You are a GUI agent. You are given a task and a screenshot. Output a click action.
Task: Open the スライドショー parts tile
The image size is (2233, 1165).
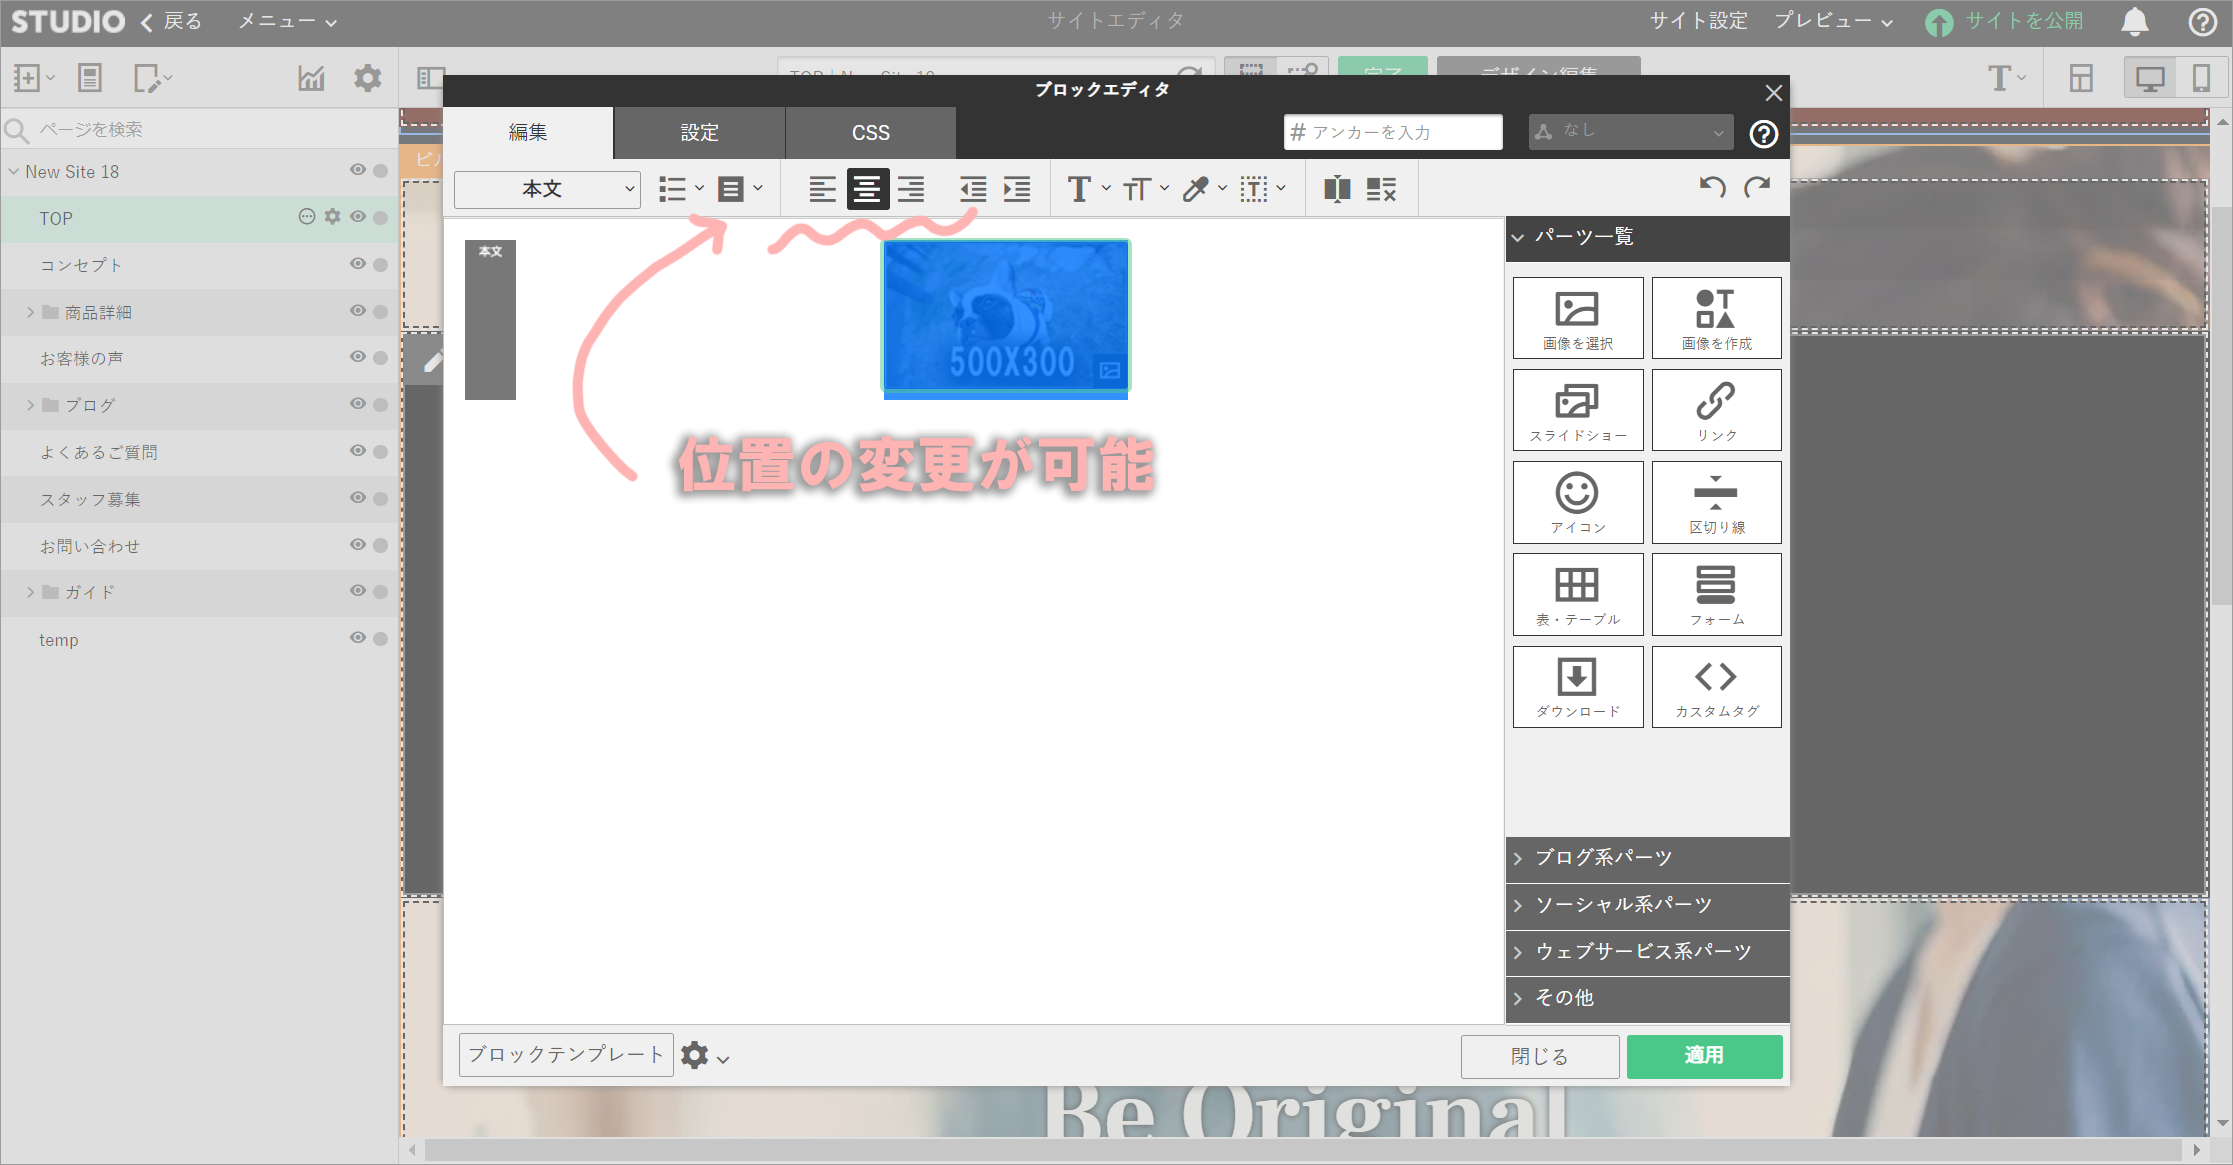[1577, 410]
